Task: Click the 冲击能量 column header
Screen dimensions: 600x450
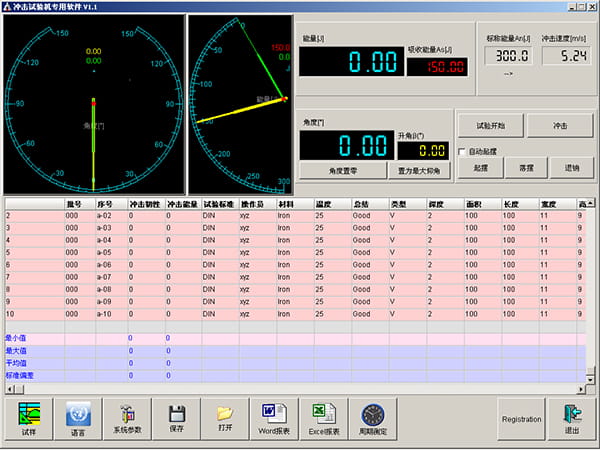Action: pos(182,203)
